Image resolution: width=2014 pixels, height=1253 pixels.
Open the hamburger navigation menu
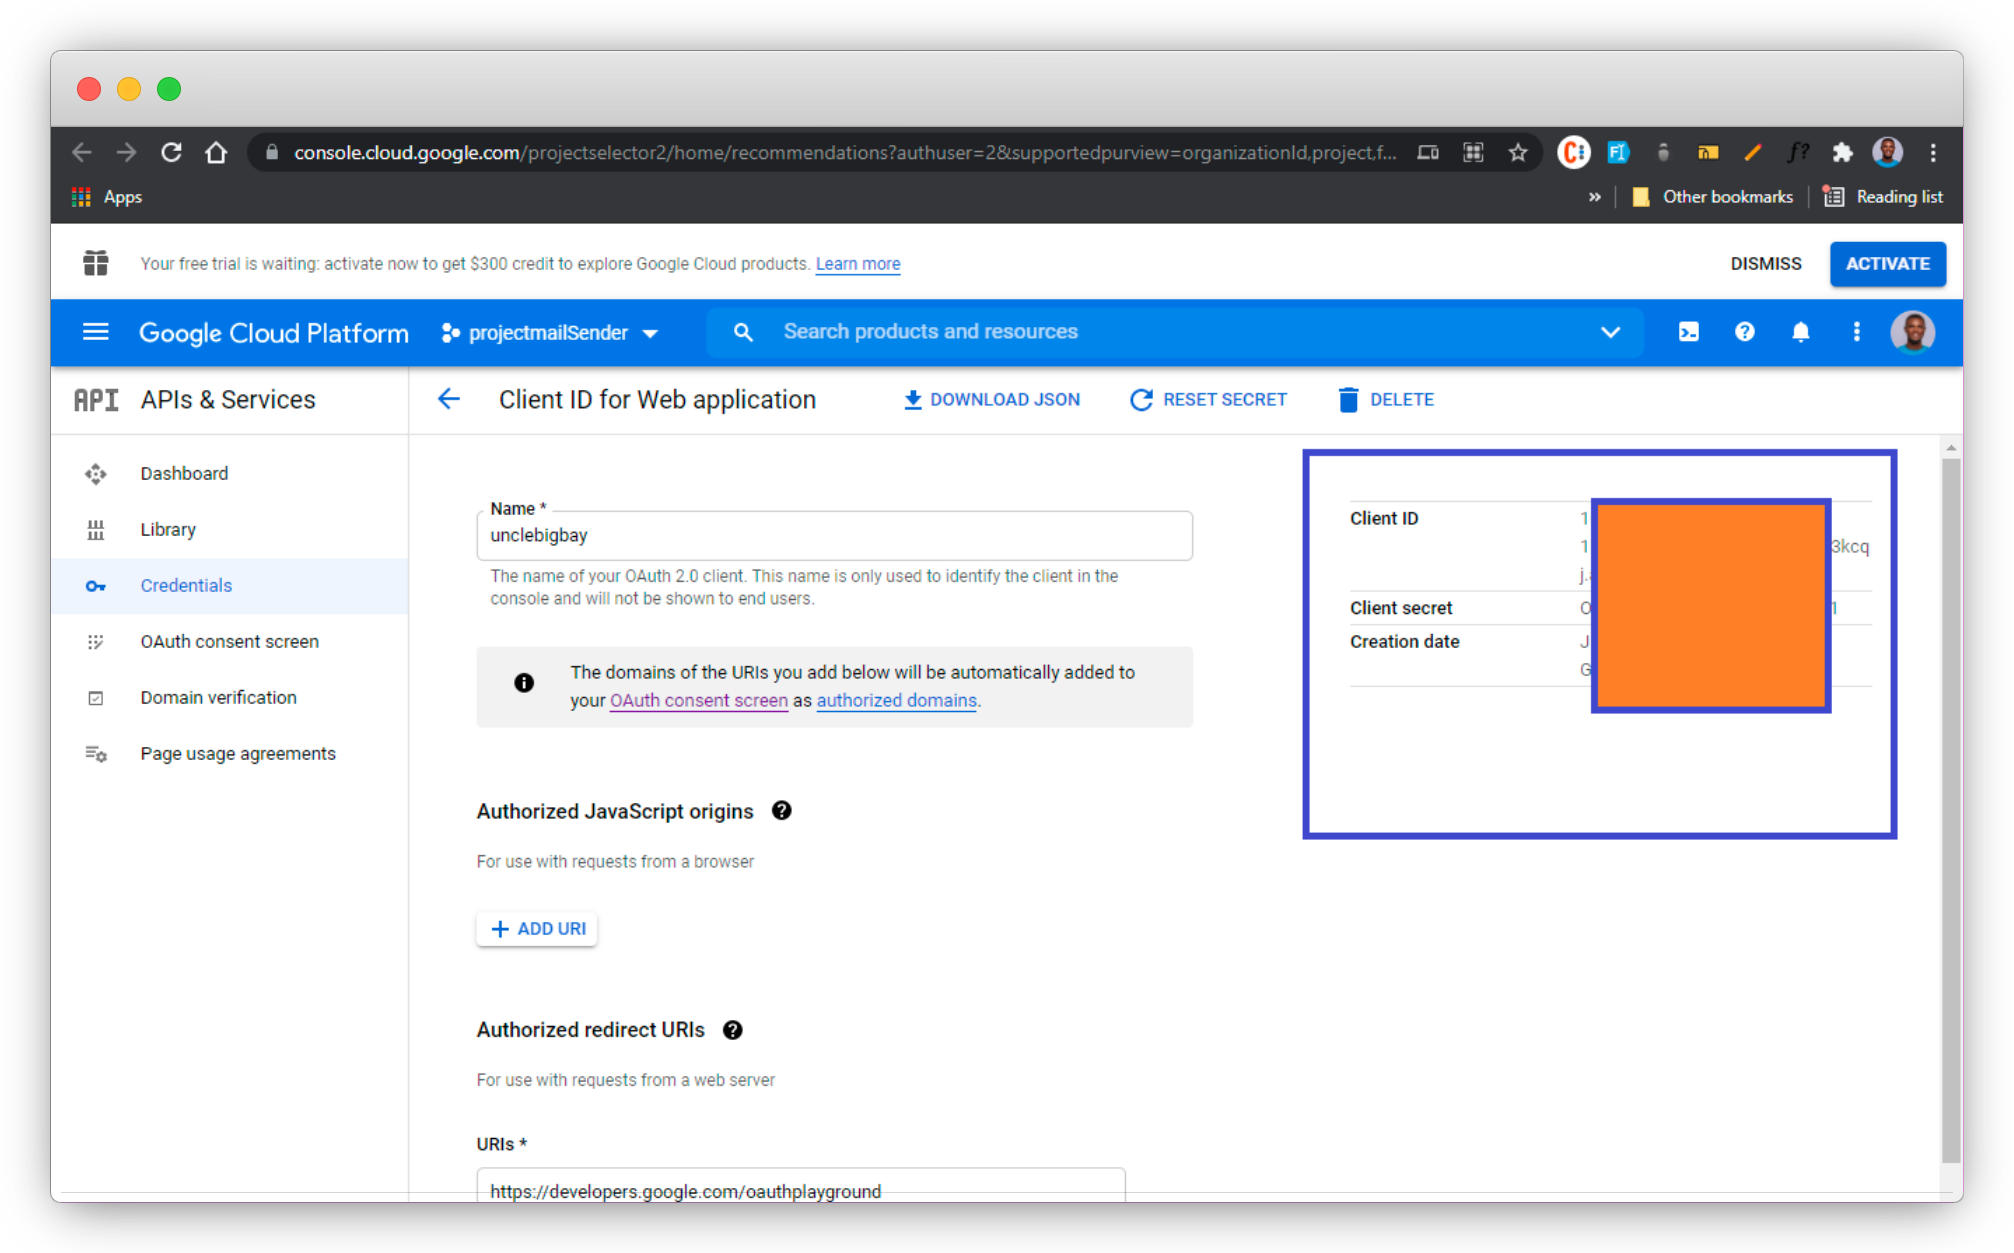[96, 332]
